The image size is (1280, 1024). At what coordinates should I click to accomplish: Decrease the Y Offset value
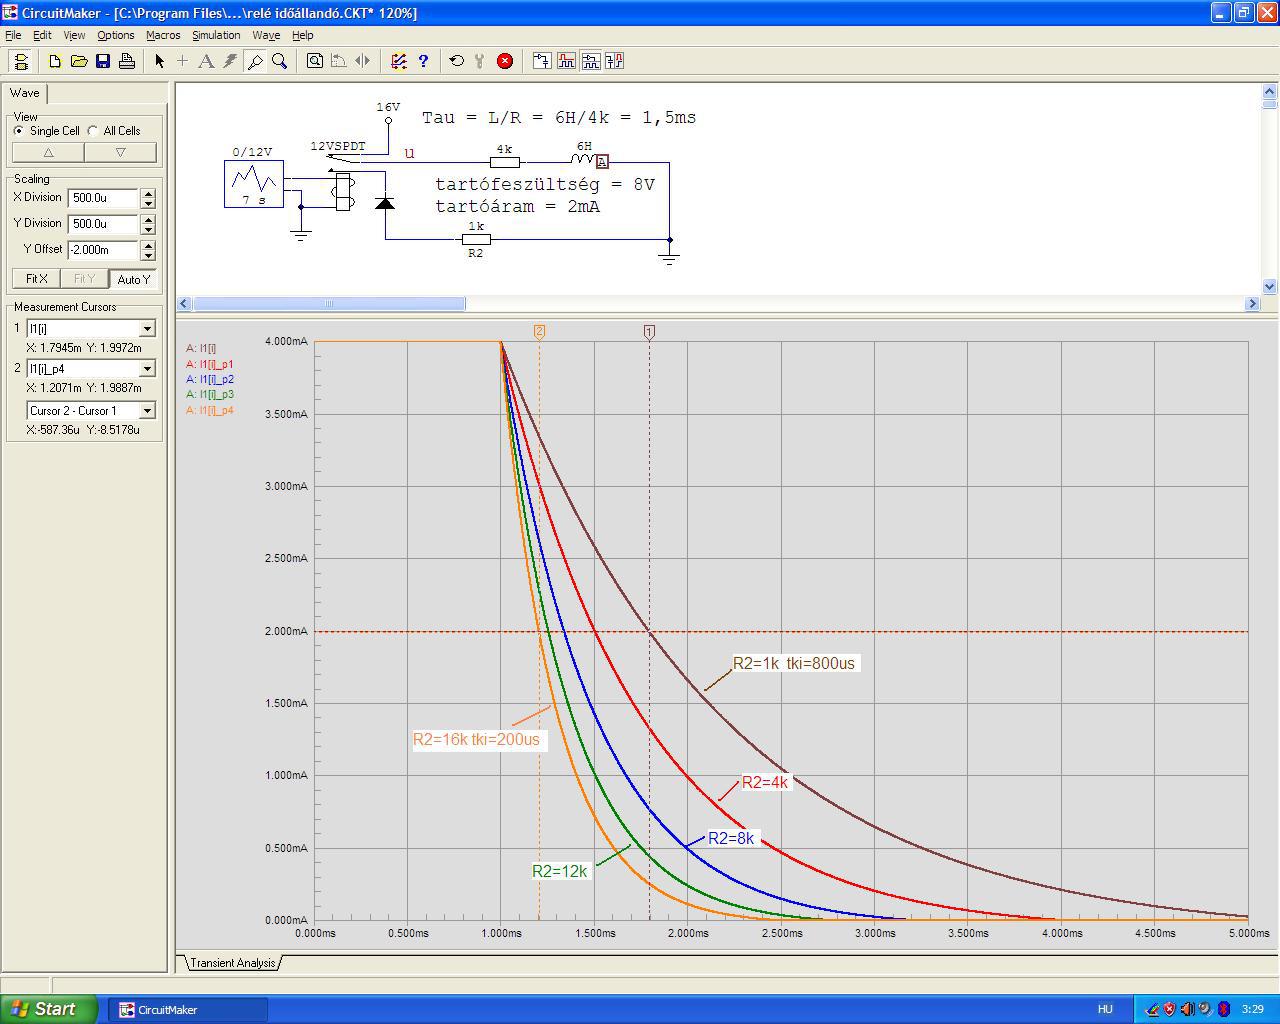click(x=148, y=255)
